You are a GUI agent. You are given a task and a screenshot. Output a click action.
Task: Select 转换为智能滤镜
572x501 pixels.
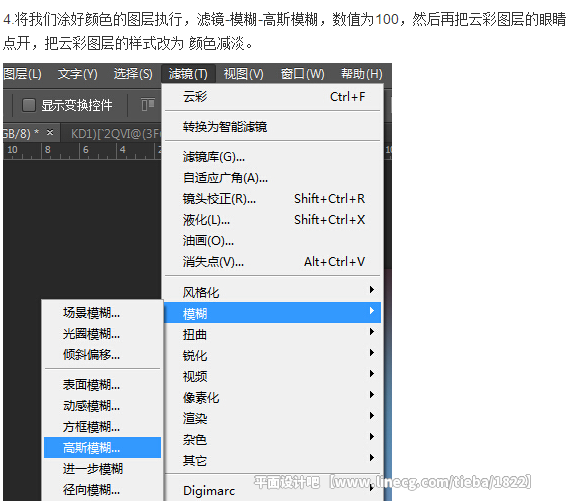(x=273, y=127)
